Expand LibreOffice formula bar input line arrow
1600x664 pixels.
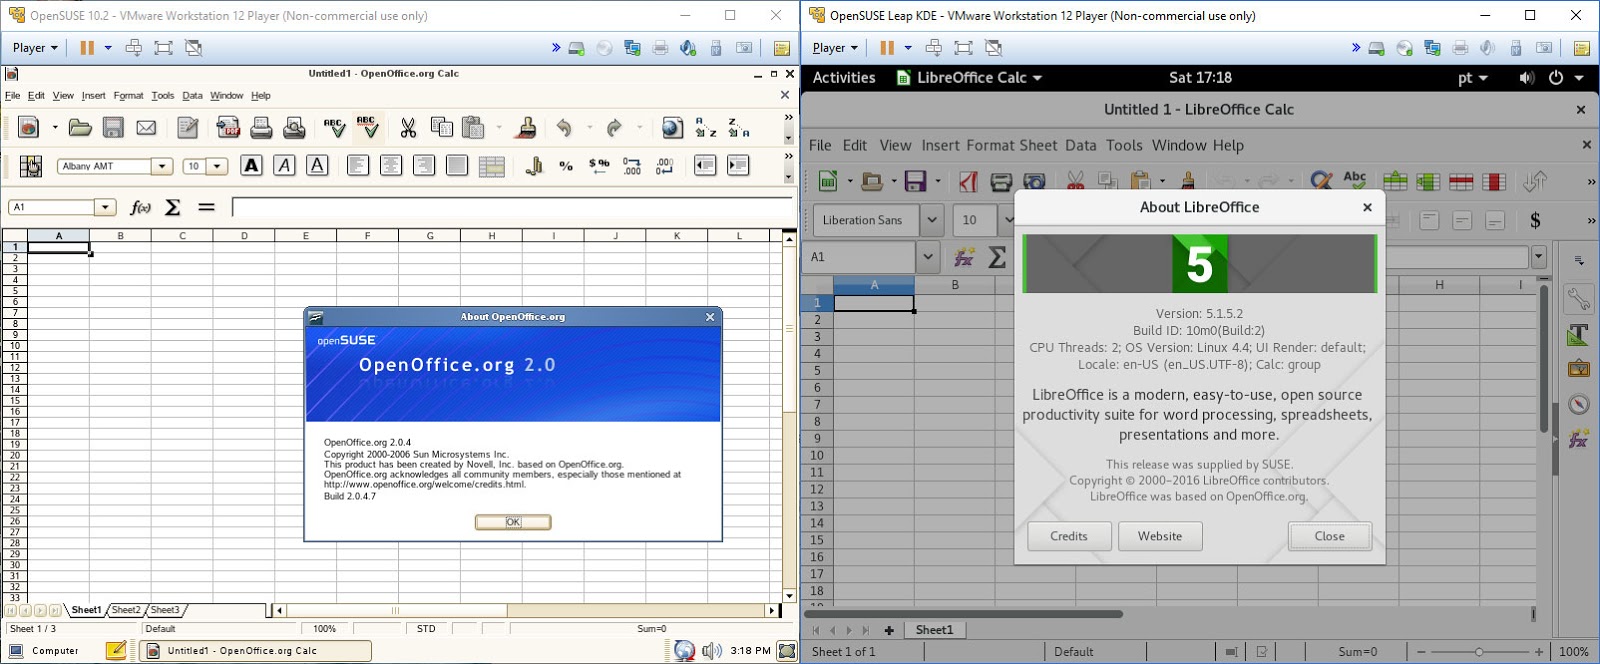[x=1538, y=257]
